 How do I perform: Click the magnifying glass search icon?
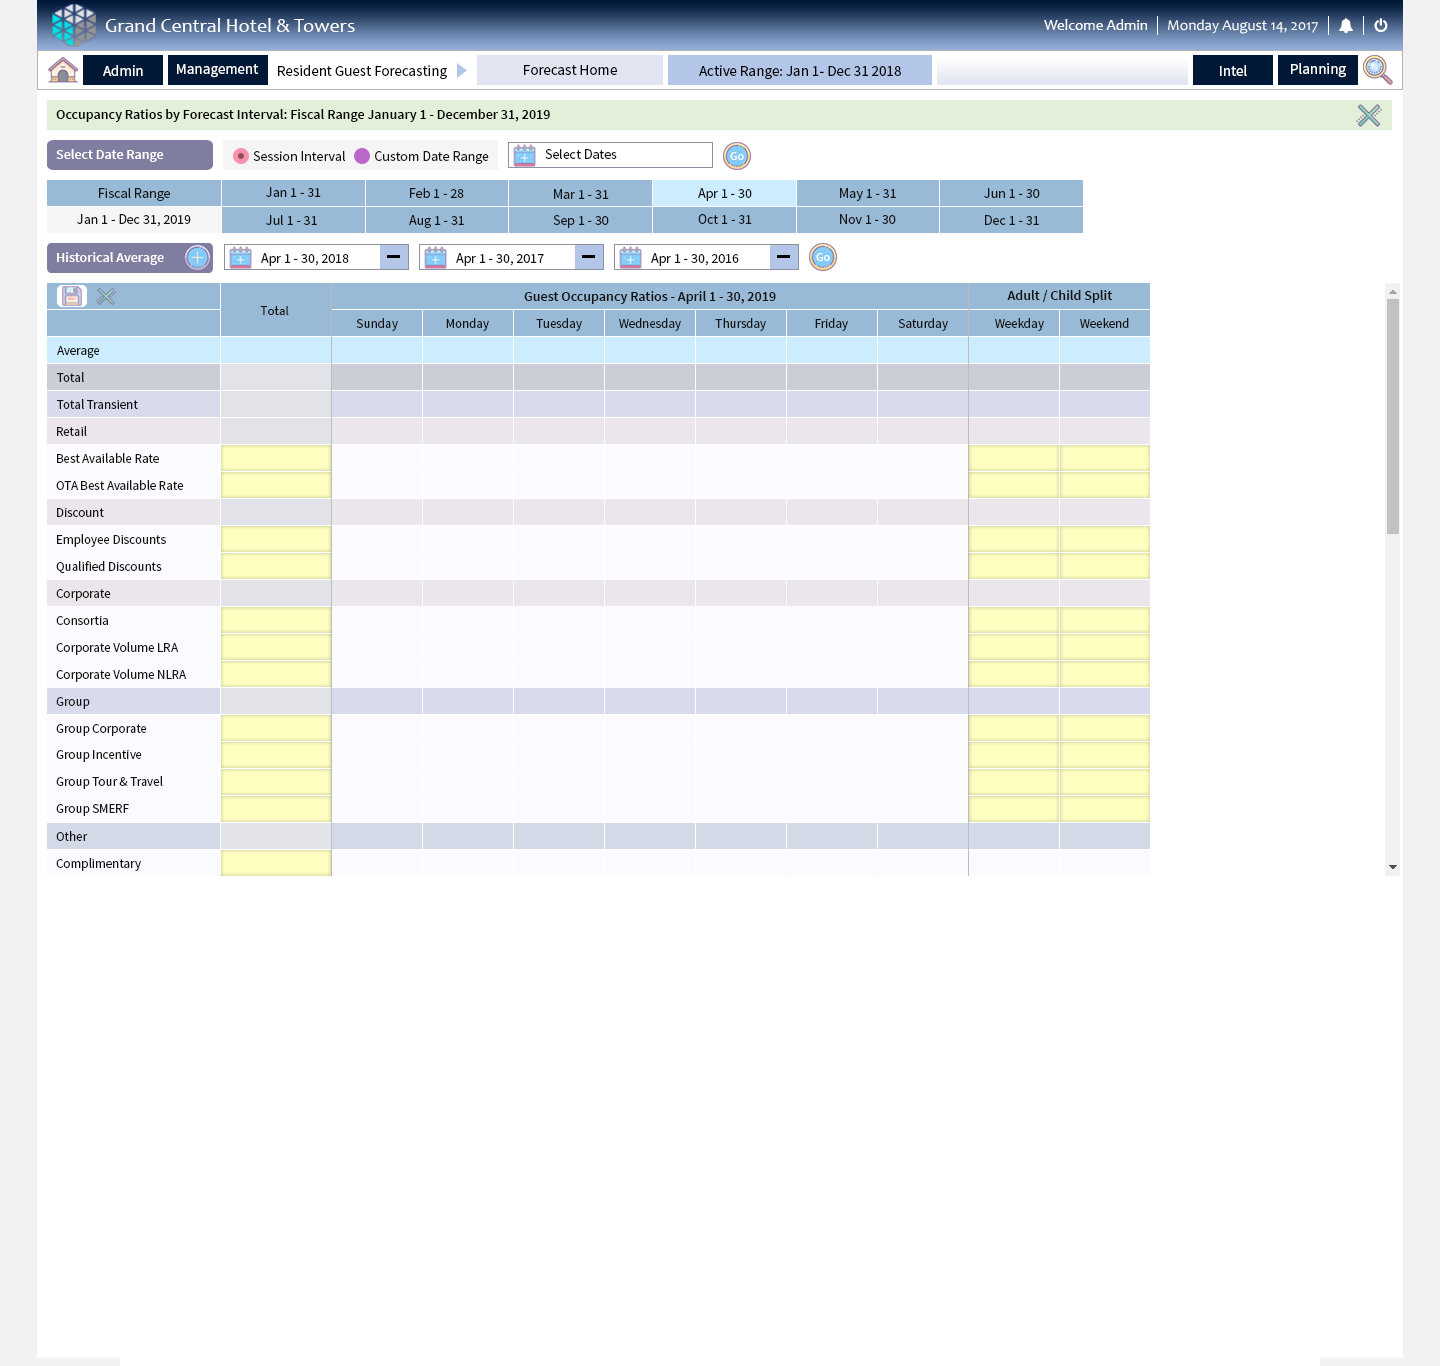(1377, 70)
